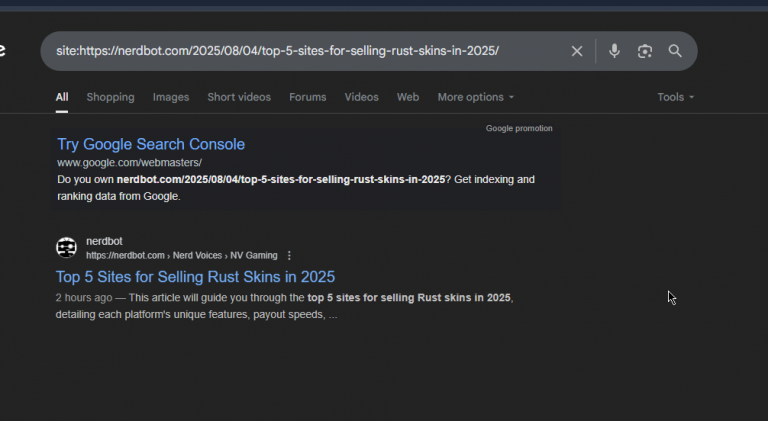768x421 pixels.
Task: Click the nerdbot site favicon
Action: (66, 248)
